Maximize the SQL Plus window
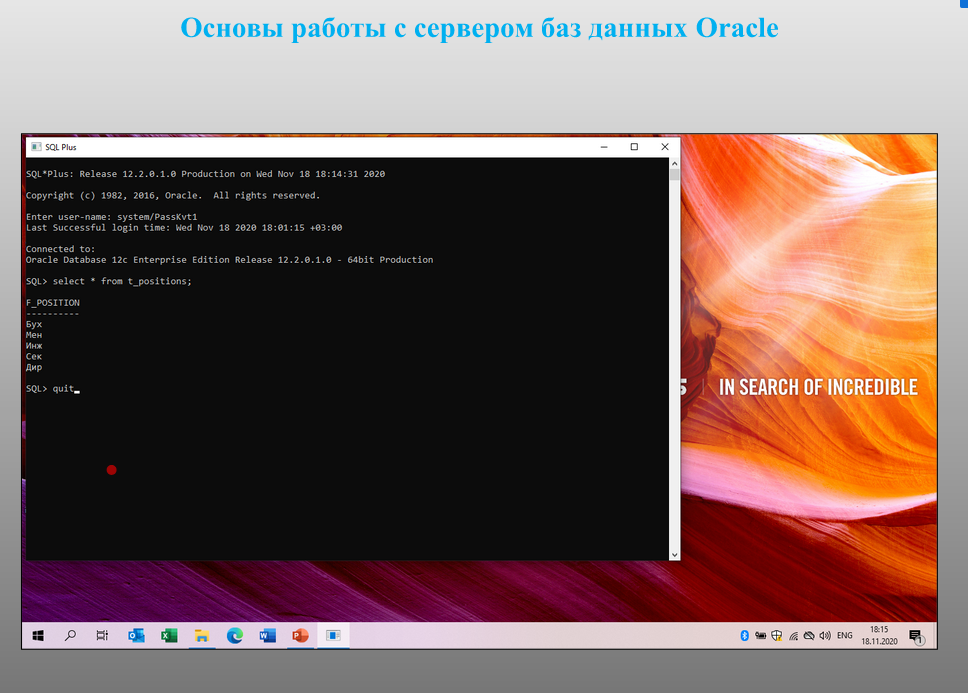 [634, 147]
